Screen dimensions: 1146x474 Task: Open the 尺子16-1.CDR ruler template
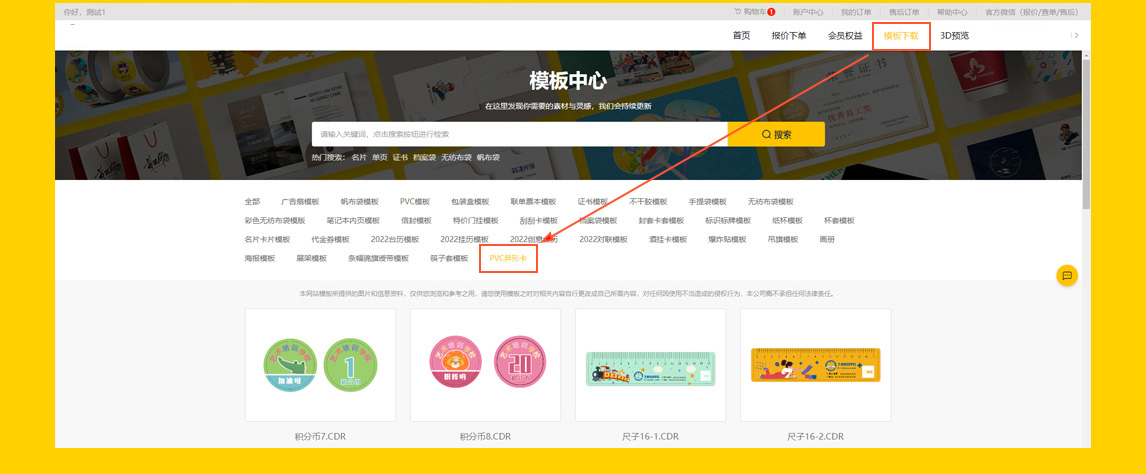(x=650, y=365)
